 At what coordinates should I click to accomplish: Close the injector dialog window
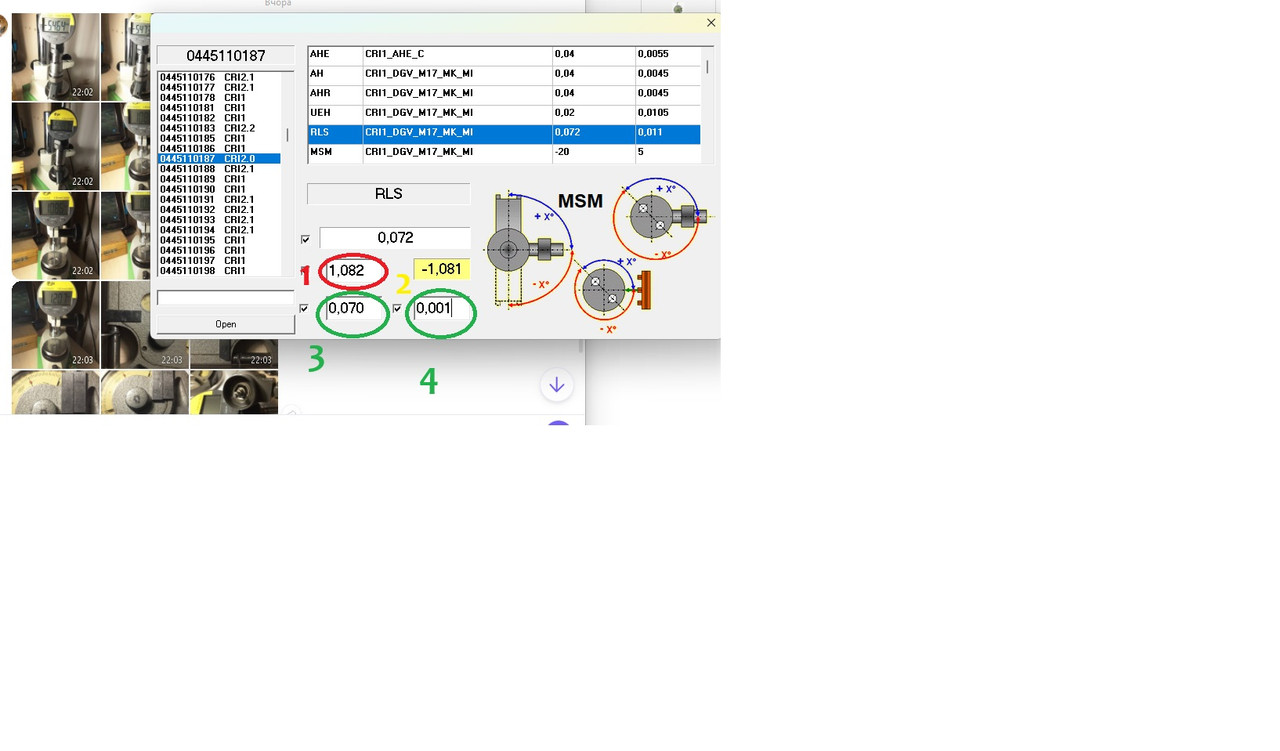pyautogui.click(x=711, y=23)
